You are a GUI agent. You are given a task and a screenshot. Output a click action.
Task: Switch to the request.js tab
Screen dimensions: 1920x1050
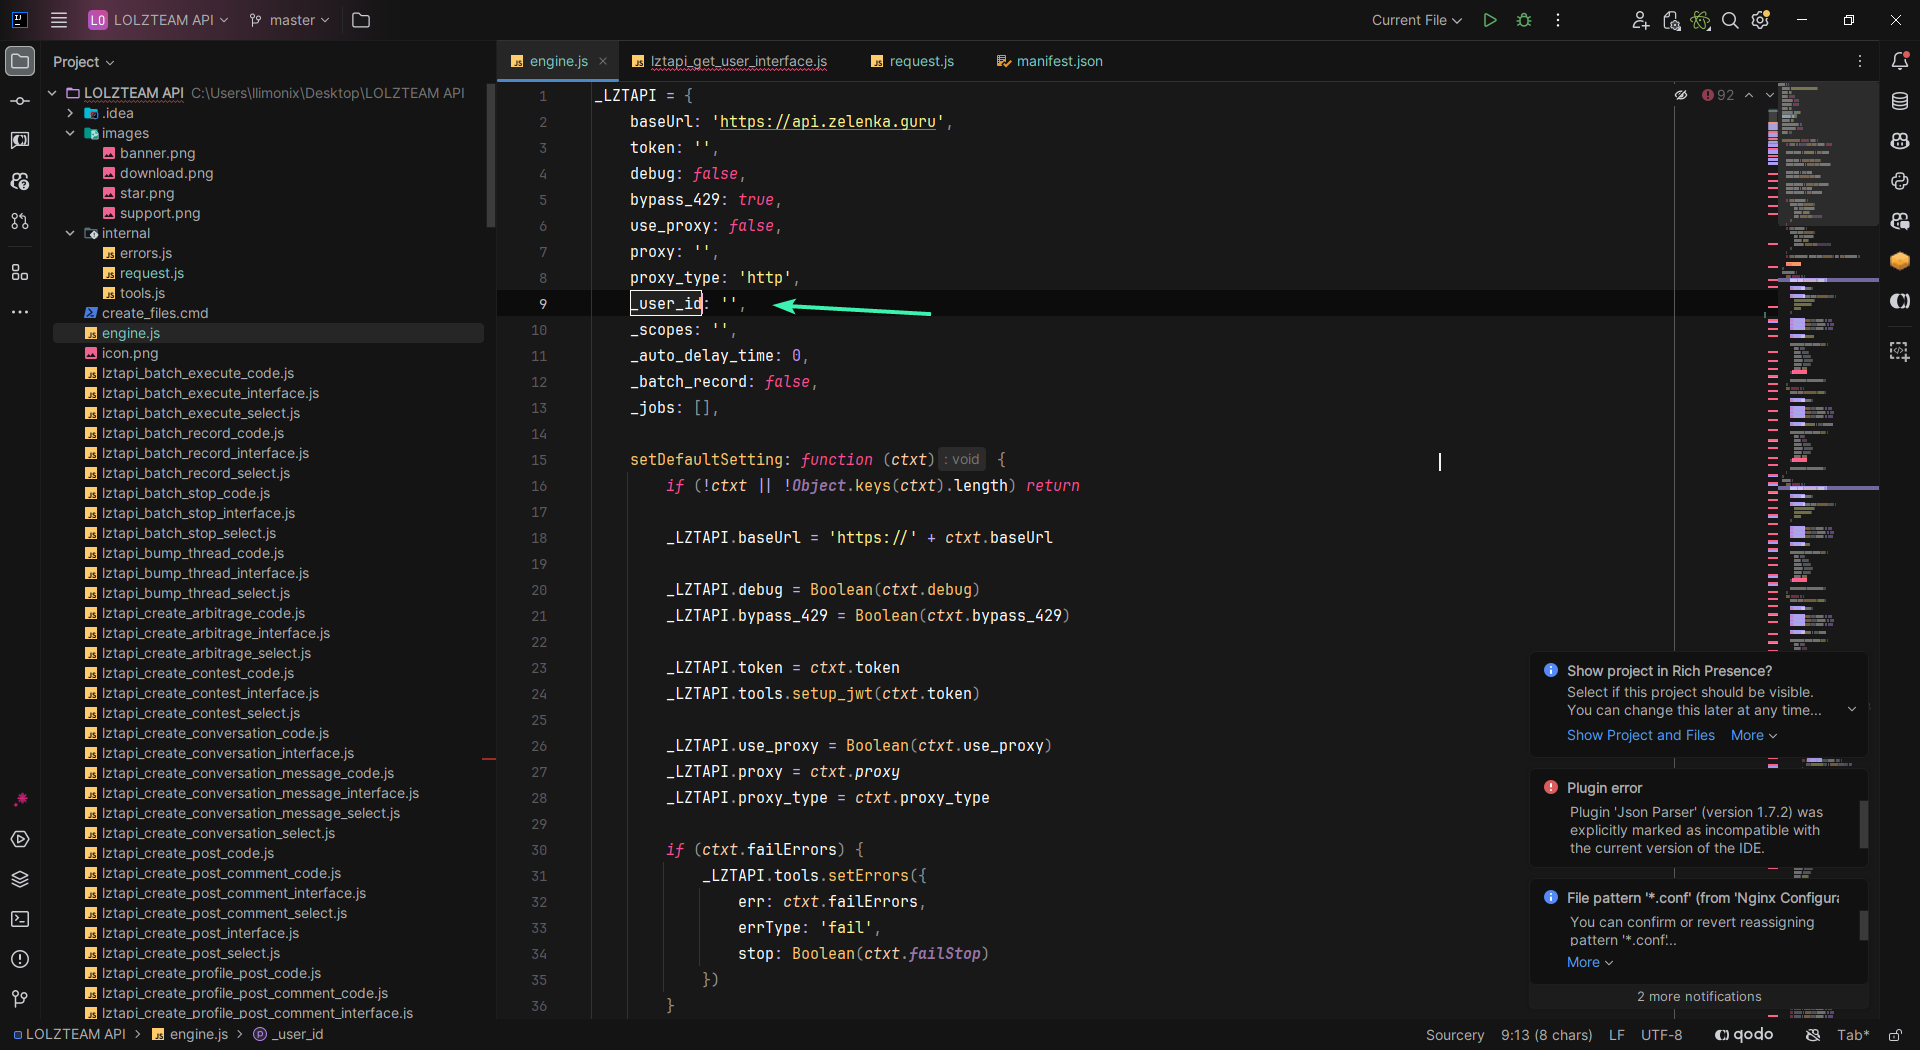[920, 61]
